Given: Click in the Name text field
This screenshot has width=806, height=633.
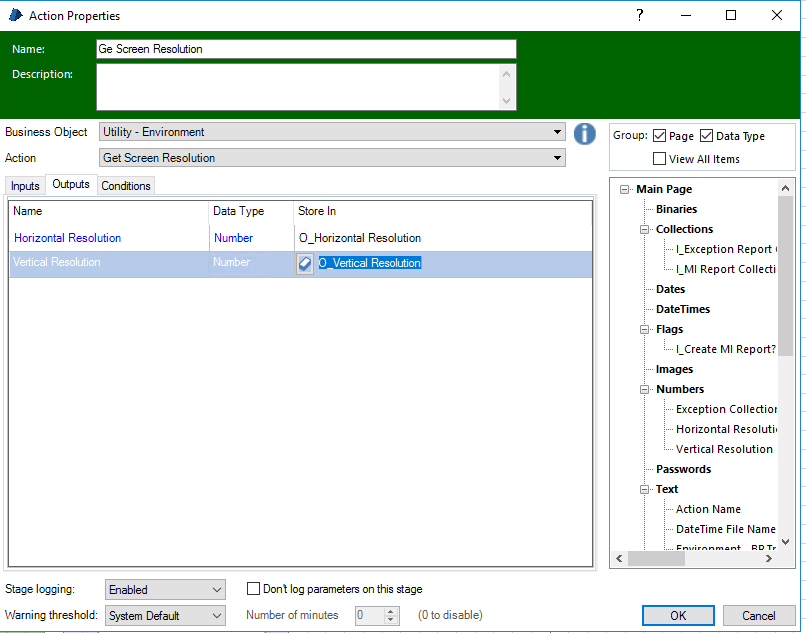Looking at the screenshot, I should tap(306, 49).
